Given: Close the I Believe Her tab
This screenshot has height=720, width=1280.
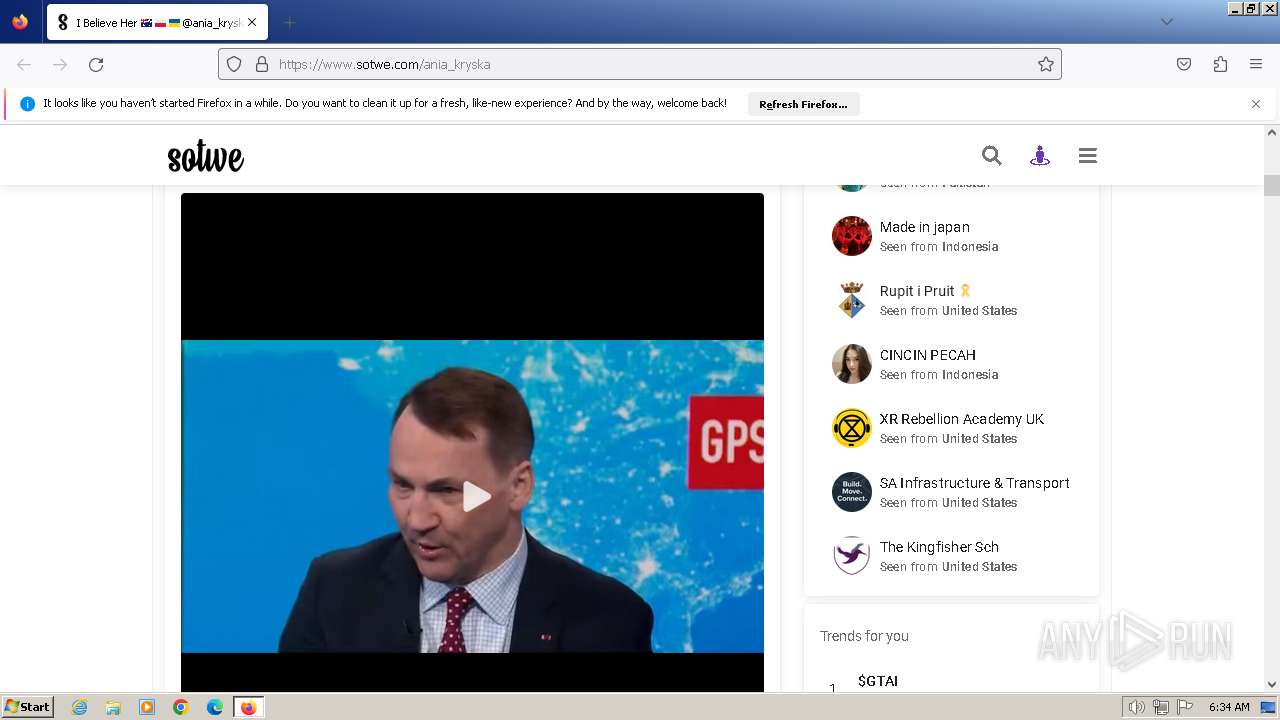Looking at the screenshot, I should tap(251, 22).
